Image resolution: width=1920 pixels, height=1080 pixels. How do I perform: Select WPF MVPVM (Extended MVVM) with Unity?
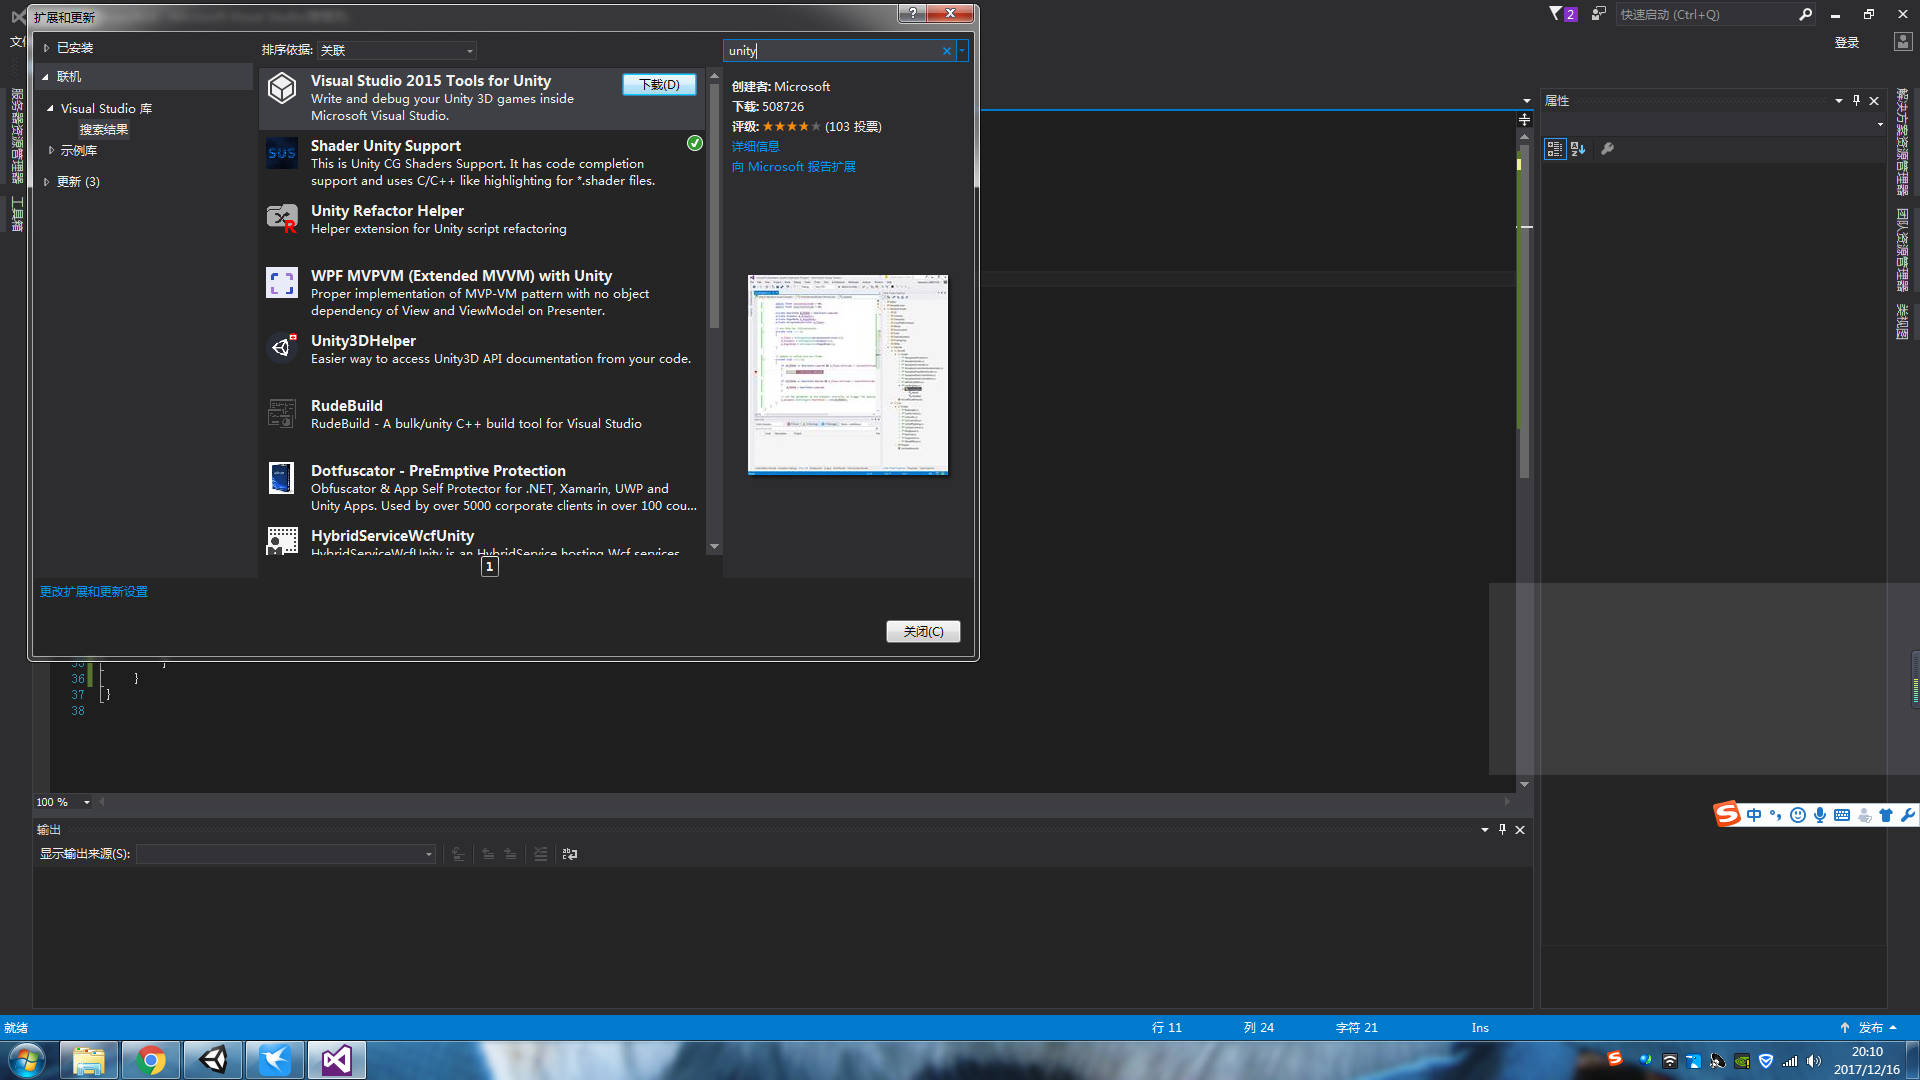pos(482,293)
